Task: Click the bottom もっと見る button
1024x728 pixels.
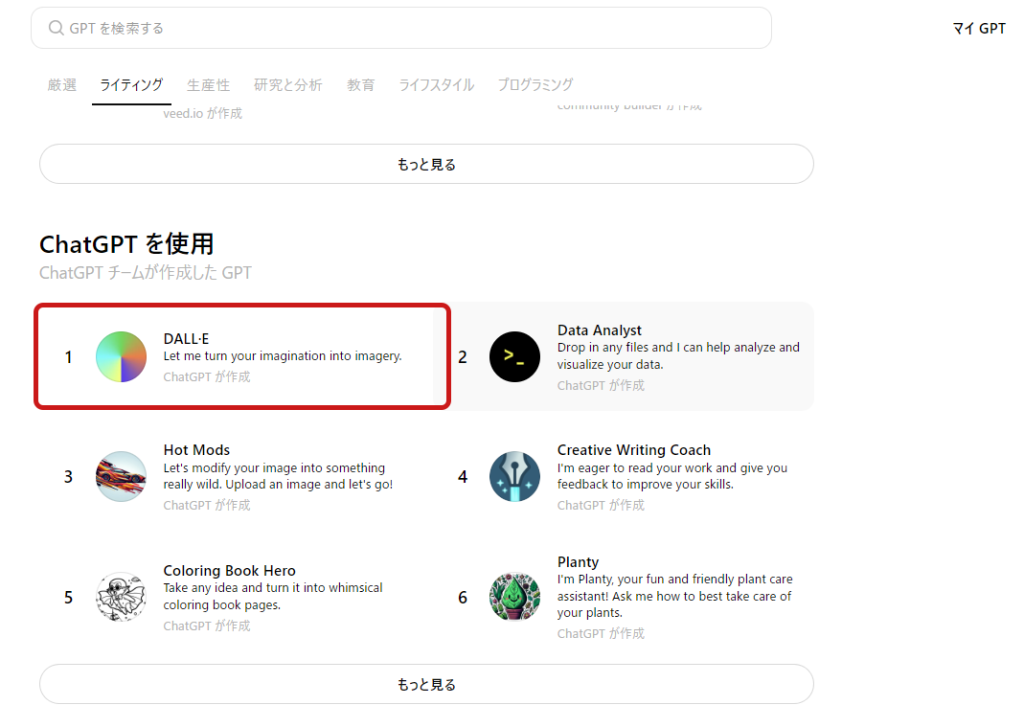Action: (x=426, y=684)
